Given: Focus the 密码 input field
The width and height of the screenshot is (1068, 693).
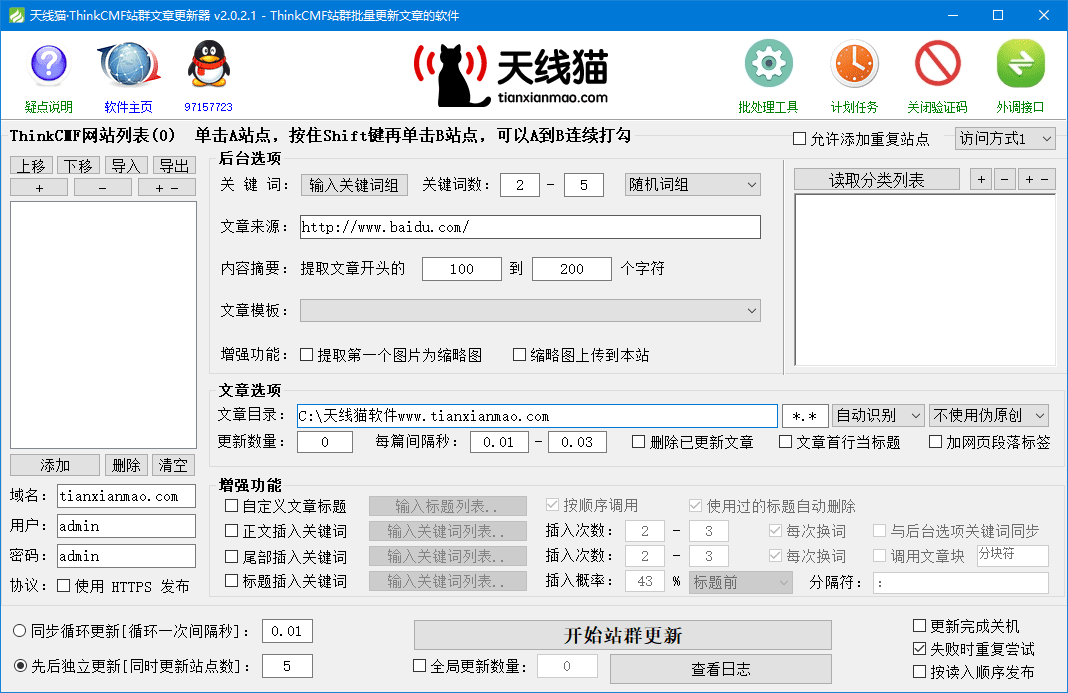Looking at the screenshot, I should [x=126, y=556].
